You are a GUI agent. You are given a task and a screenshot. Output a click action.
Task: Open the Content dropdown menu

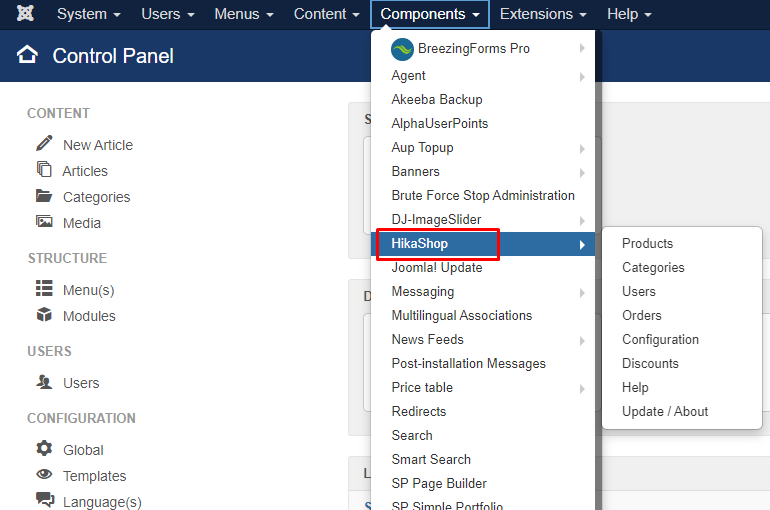(x=327, y=14)
